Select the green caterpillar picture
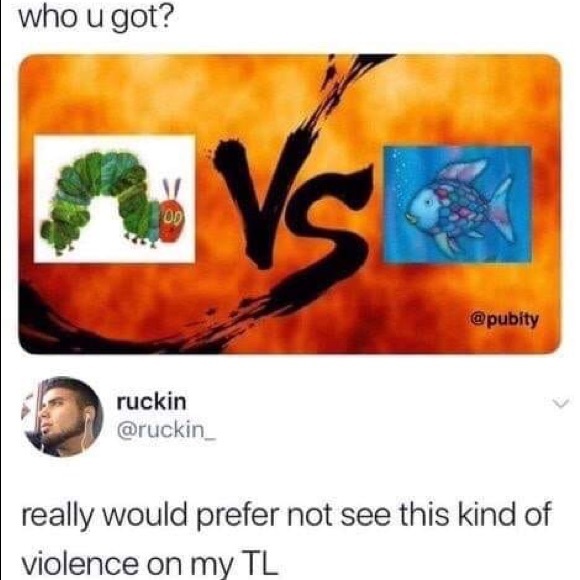The width and height of the screenshot is (580, 580). click(114, 199)
